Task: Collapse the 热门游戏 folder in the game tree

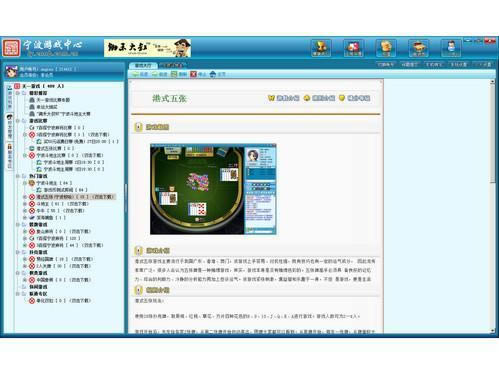Action: (x=18, y=176)
